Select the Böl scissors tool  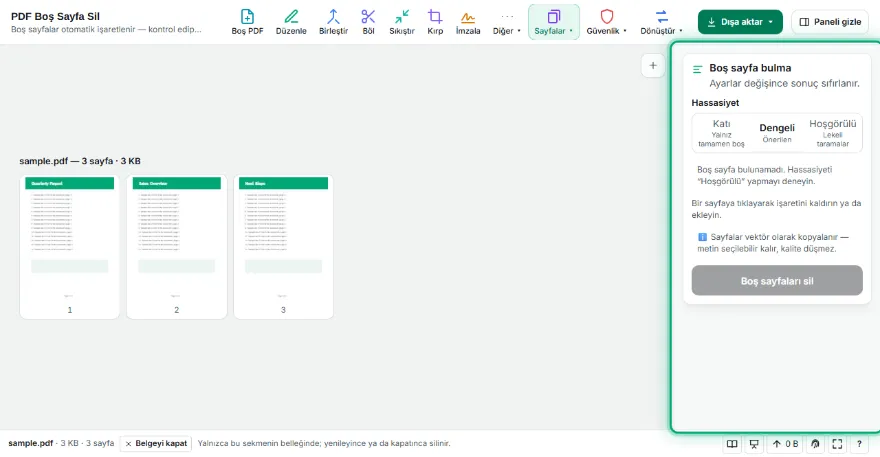(368, 22)
